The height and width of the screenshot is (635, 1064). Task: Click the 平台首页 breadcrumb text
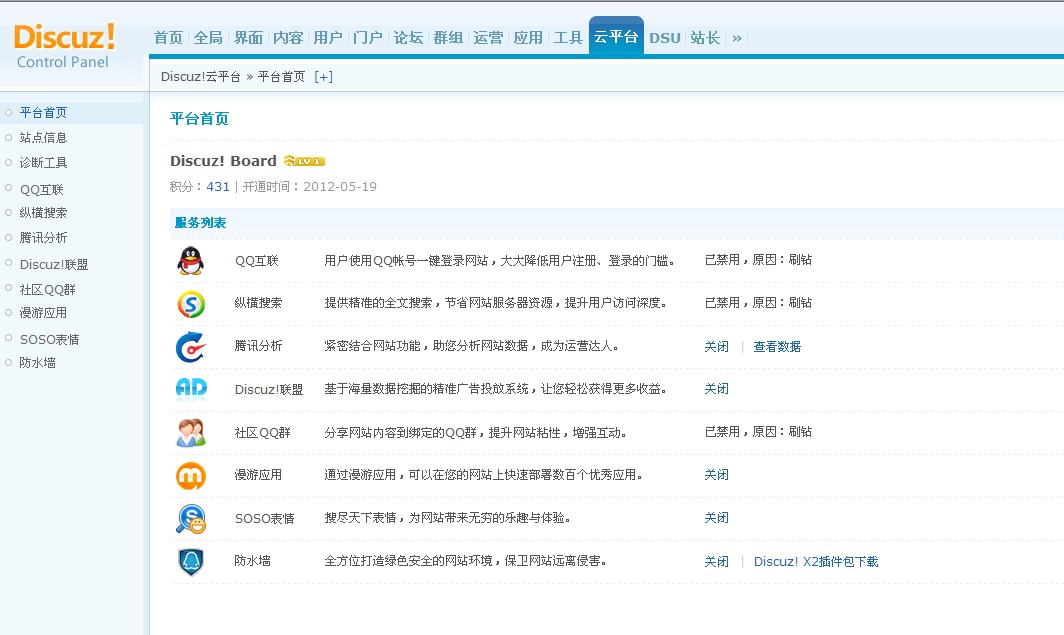281,77
